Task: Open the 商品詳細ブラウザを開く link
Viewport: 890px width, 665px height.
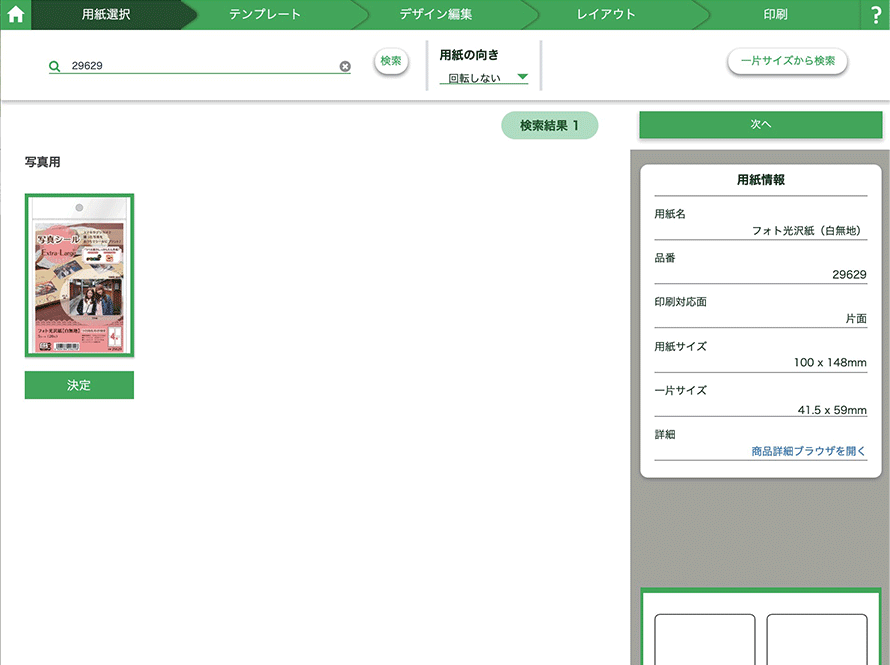Action: [808, 451]
